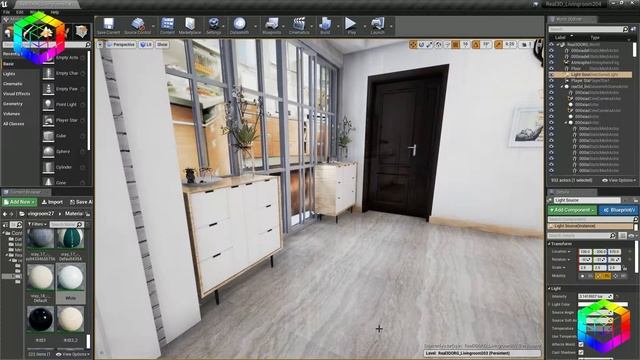This screenshot has height=360, width=640.
Task: Open the Help menu
Action: pos(54,12)
